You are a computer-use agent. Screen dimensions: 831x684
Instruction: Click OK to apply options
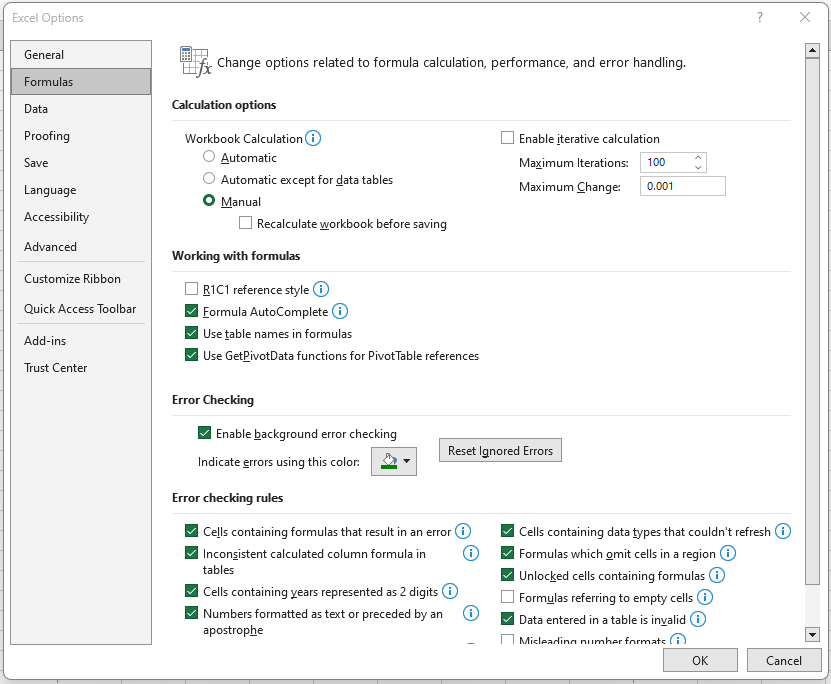(x=700, y=660)
